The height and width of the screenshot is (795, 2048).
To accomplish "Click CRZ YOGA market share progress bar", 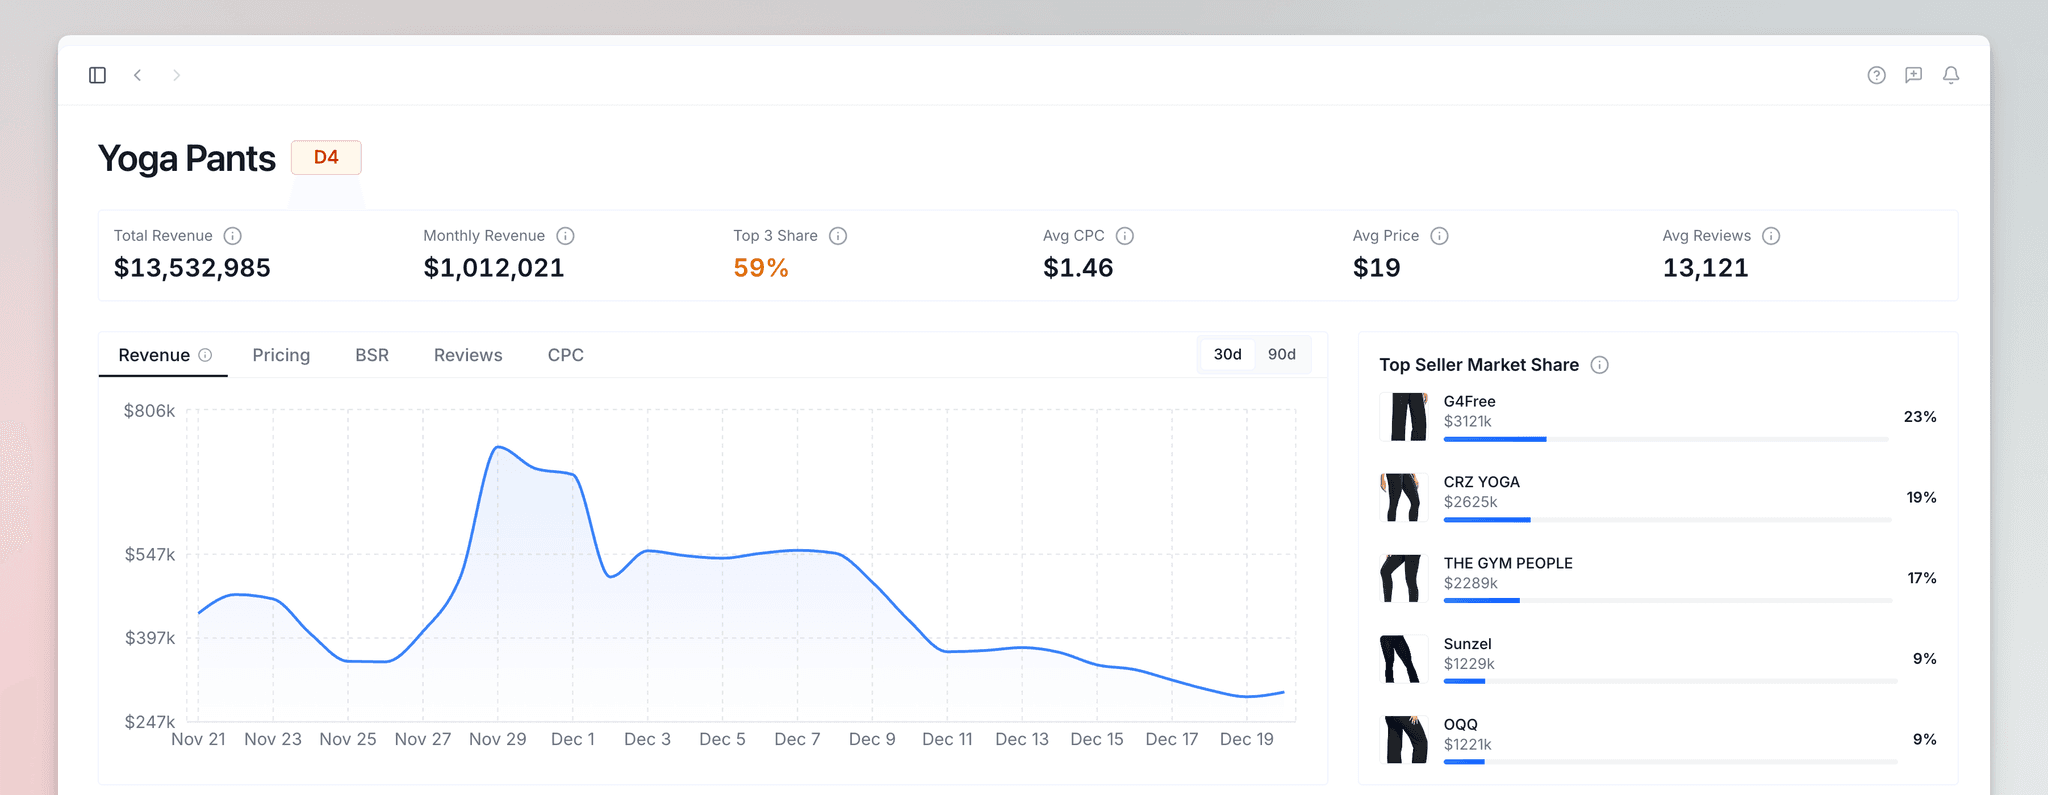I will (1667, 520).
